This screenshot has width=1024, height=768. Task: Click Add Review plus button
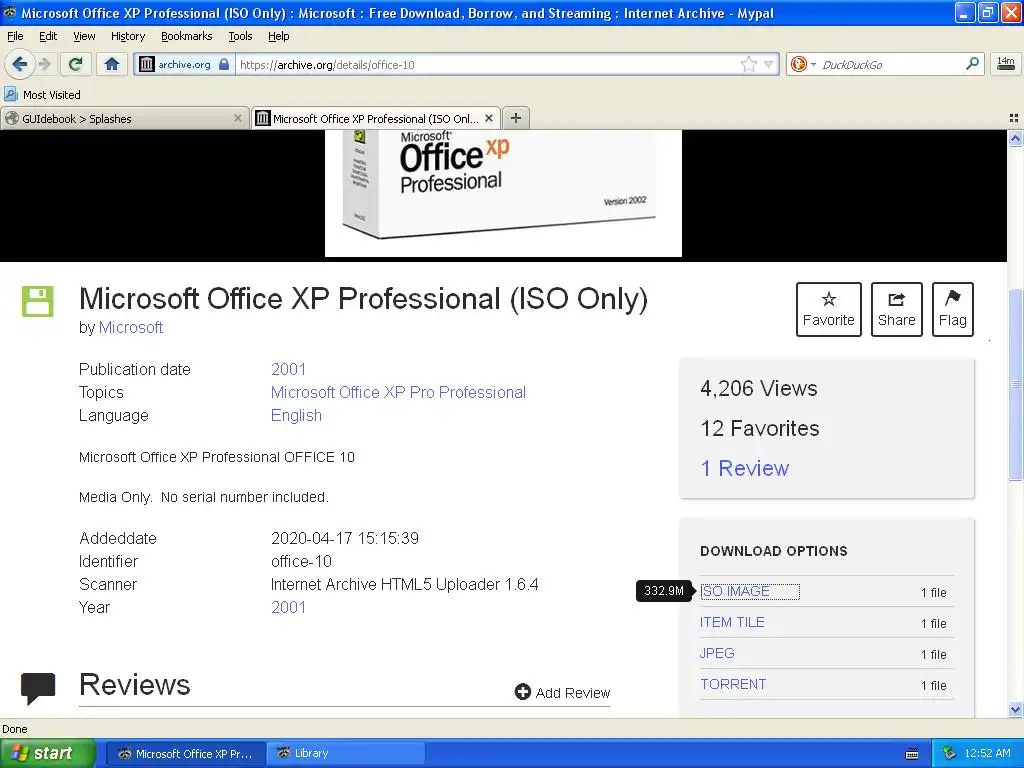coord(562,692)
